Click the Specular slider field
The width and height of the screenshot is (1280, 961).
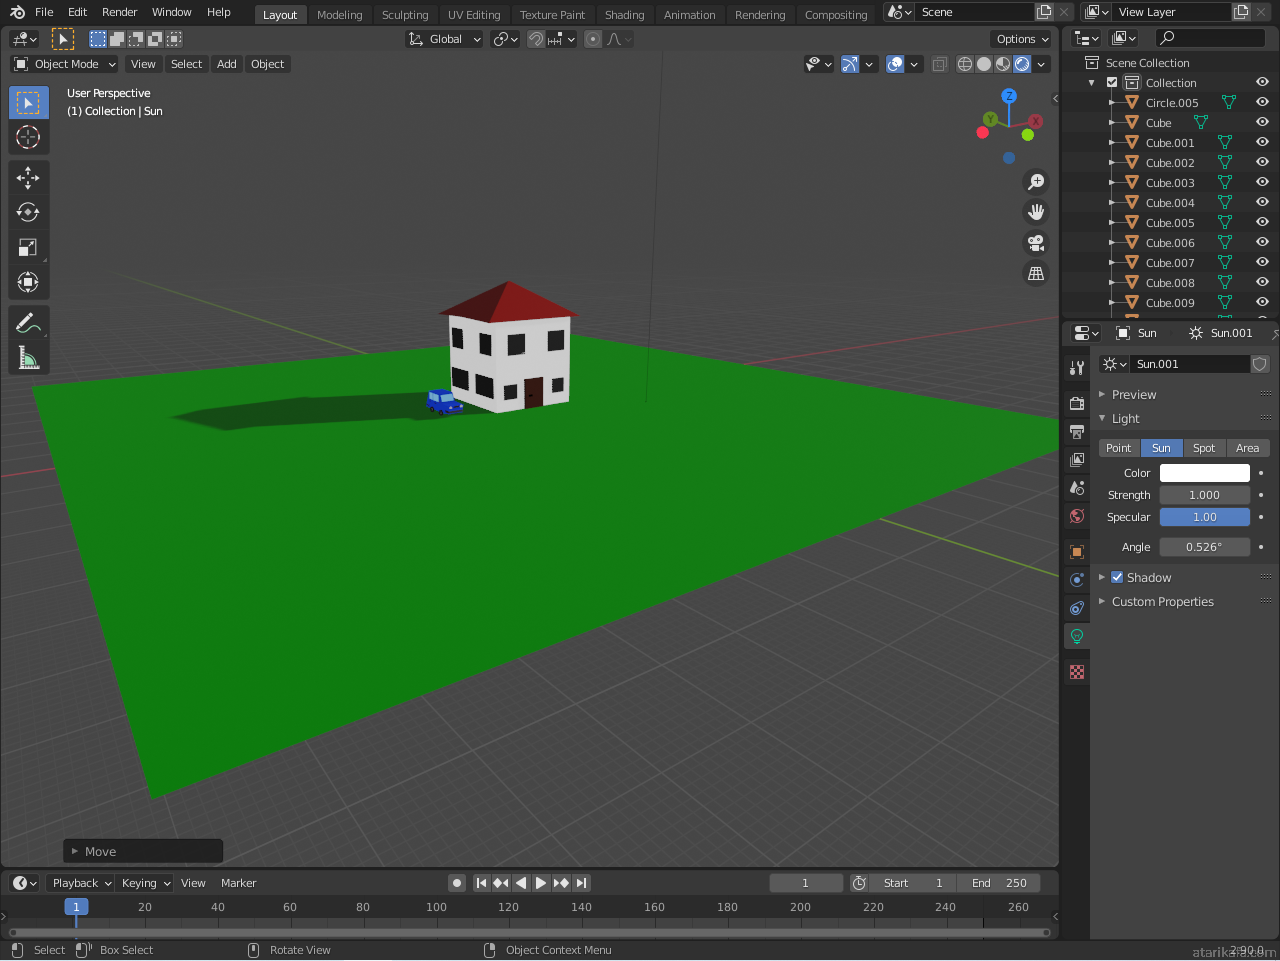[x=1204, y=517]
